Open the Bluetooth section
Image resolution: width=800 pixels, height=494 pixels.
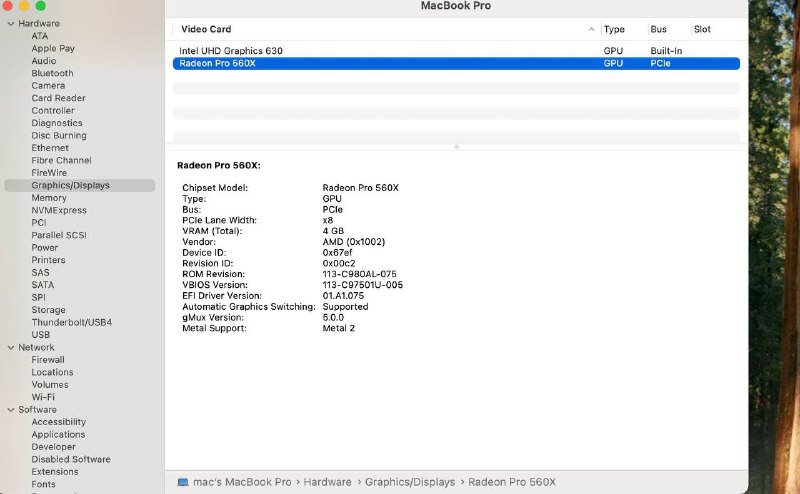tap(53, 73)
